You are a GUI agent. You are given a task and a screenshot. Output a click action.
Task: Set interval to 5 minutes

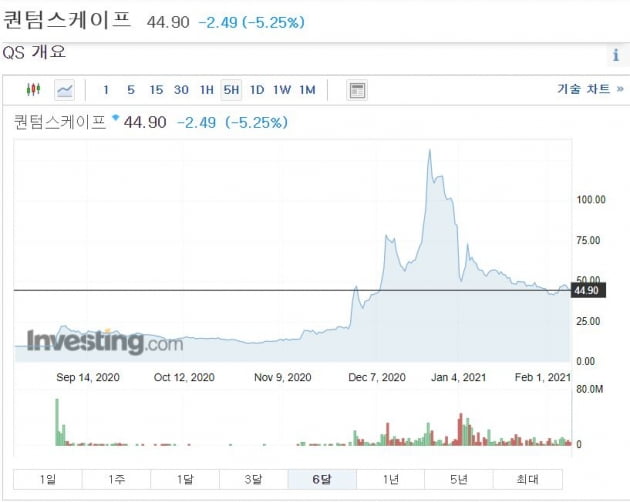coord(131,90)
